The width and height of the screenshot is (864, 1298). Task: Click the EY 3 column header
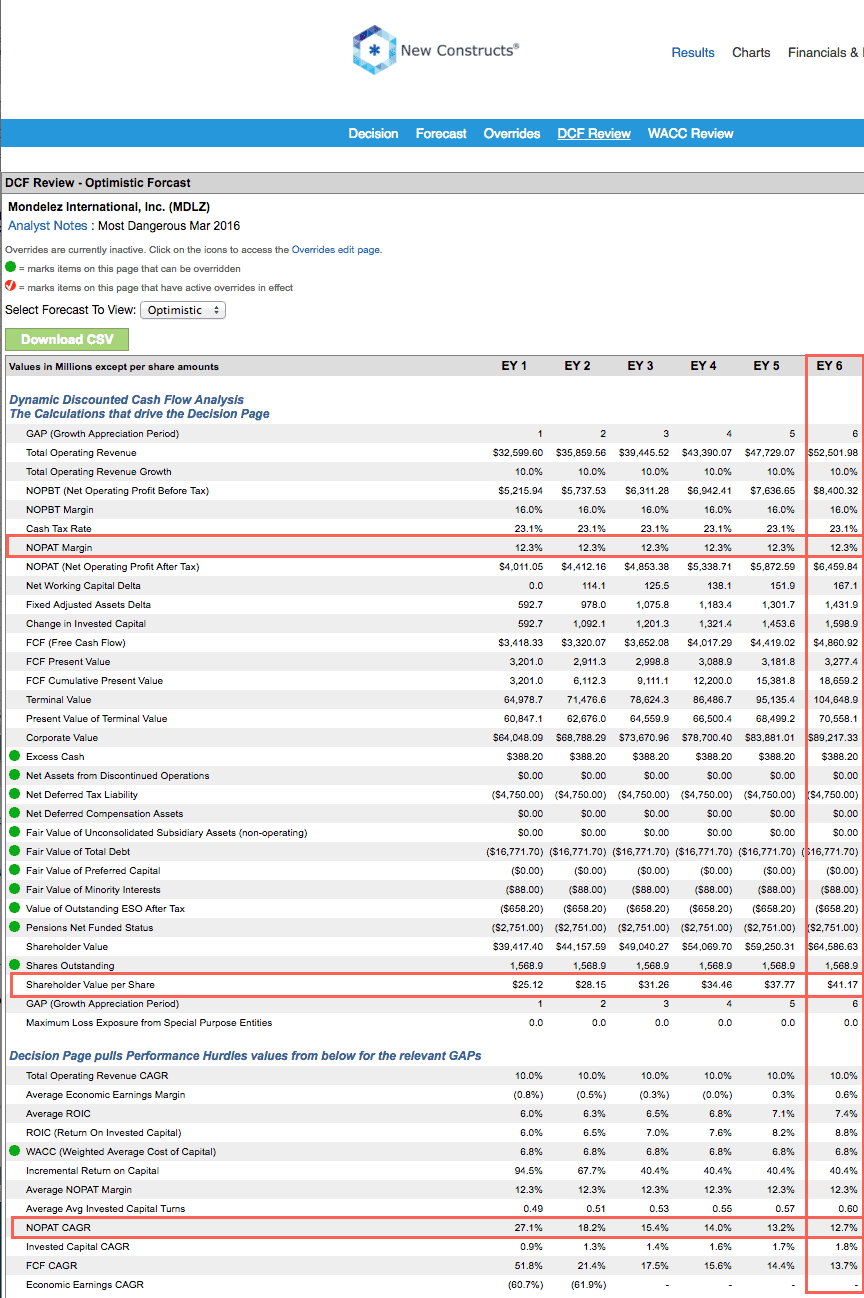pyautogui.click(x=640, y=366)
